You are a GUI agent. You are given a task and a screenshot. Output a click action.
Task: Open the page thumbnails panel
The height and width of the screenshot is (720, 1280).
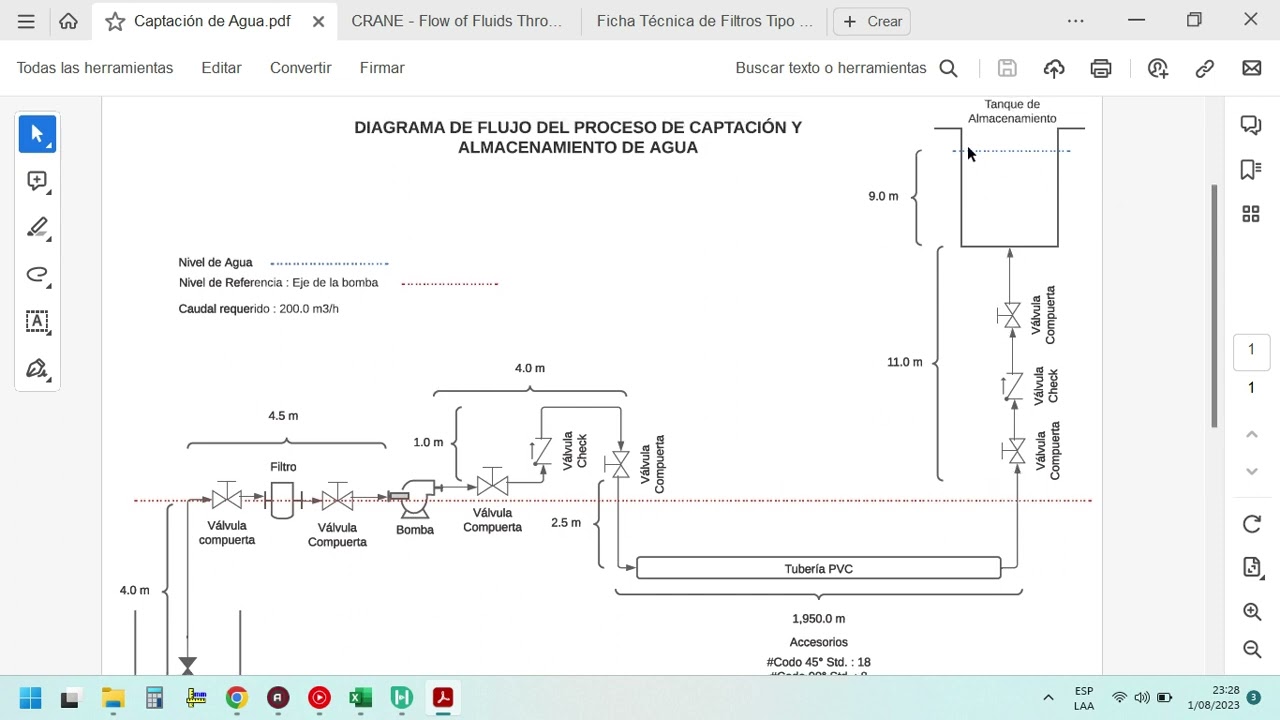(x=1251, y=214)
